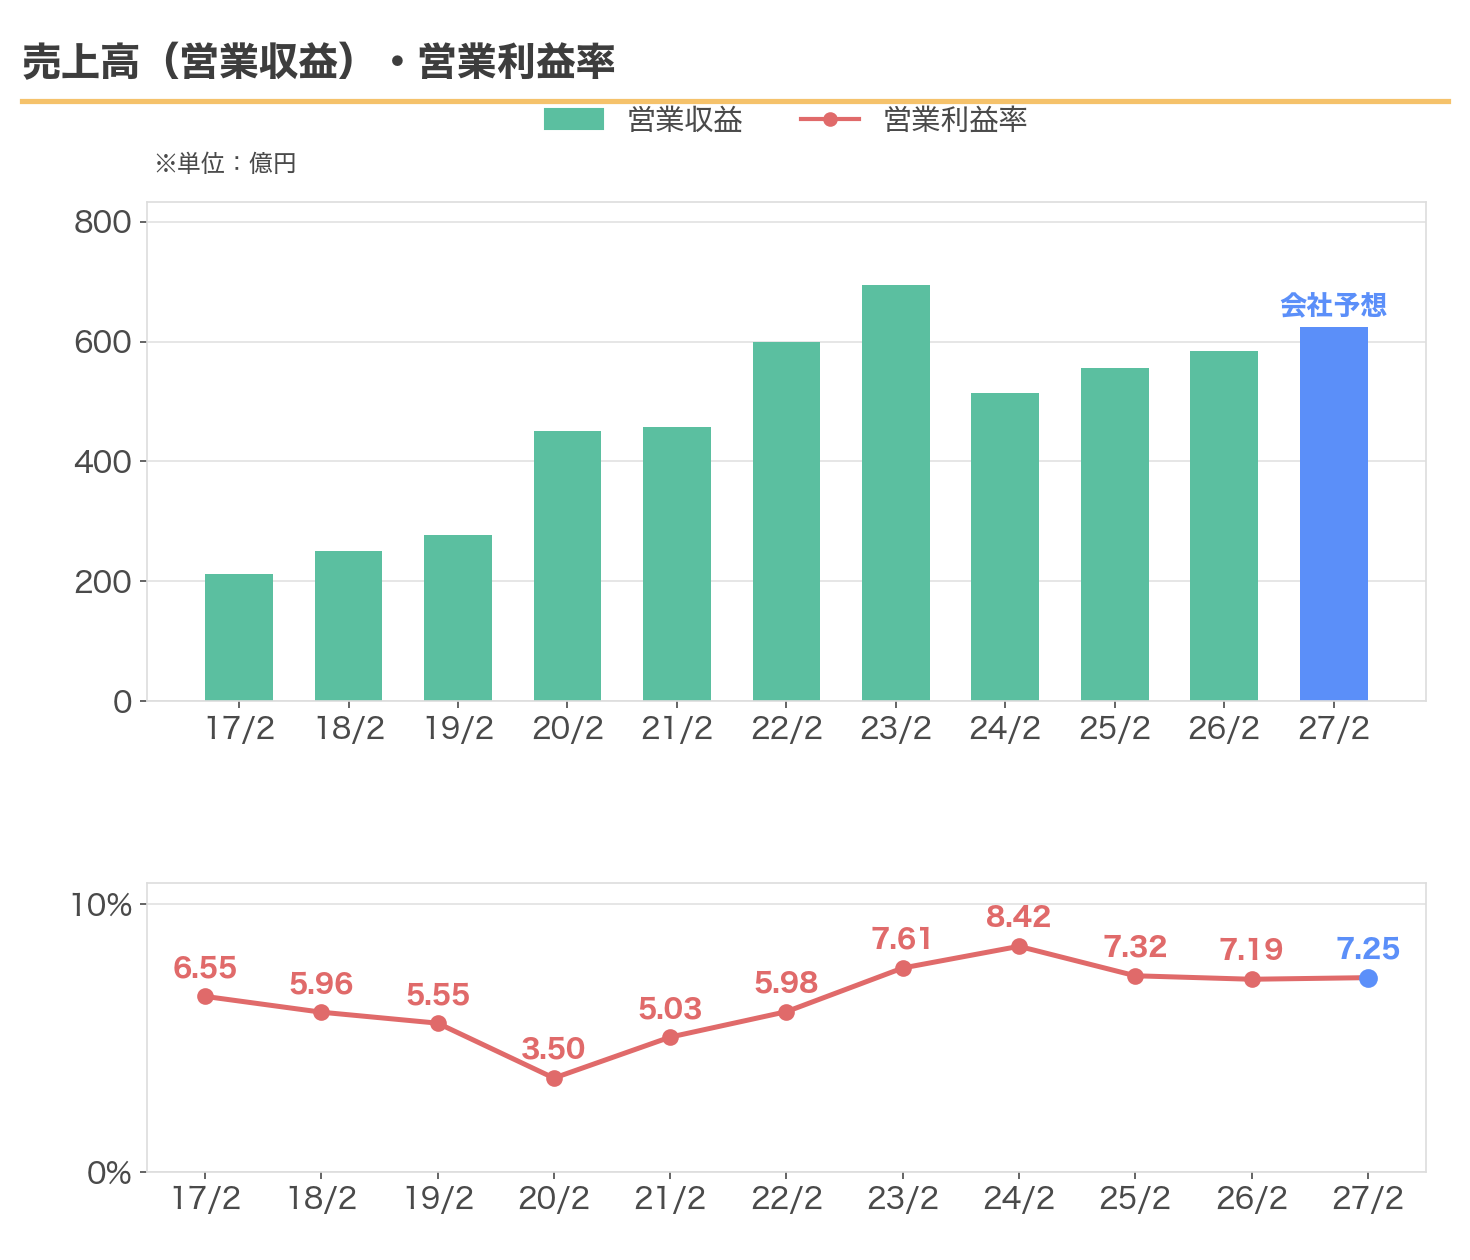This screenshot has width=1470, height=1260.
Task: Click the 8.42 margin peak point
Action: 1019,946
